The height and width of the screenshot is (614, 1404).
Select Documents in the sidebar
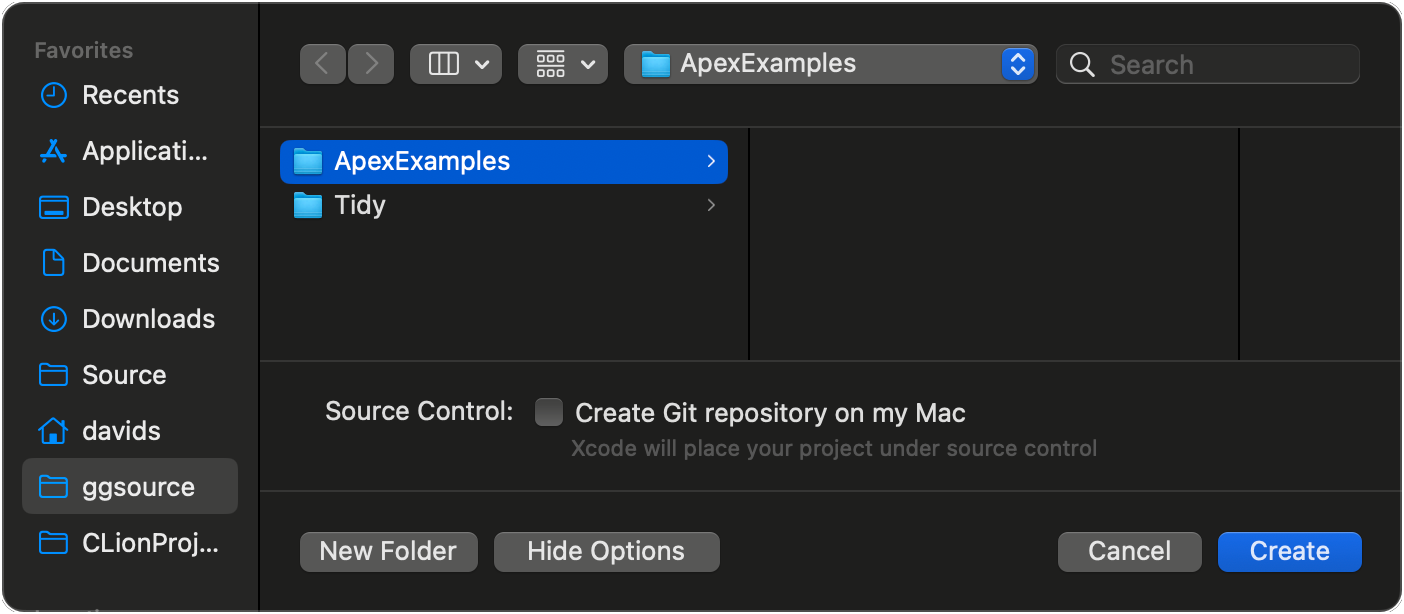click(150, 263)
